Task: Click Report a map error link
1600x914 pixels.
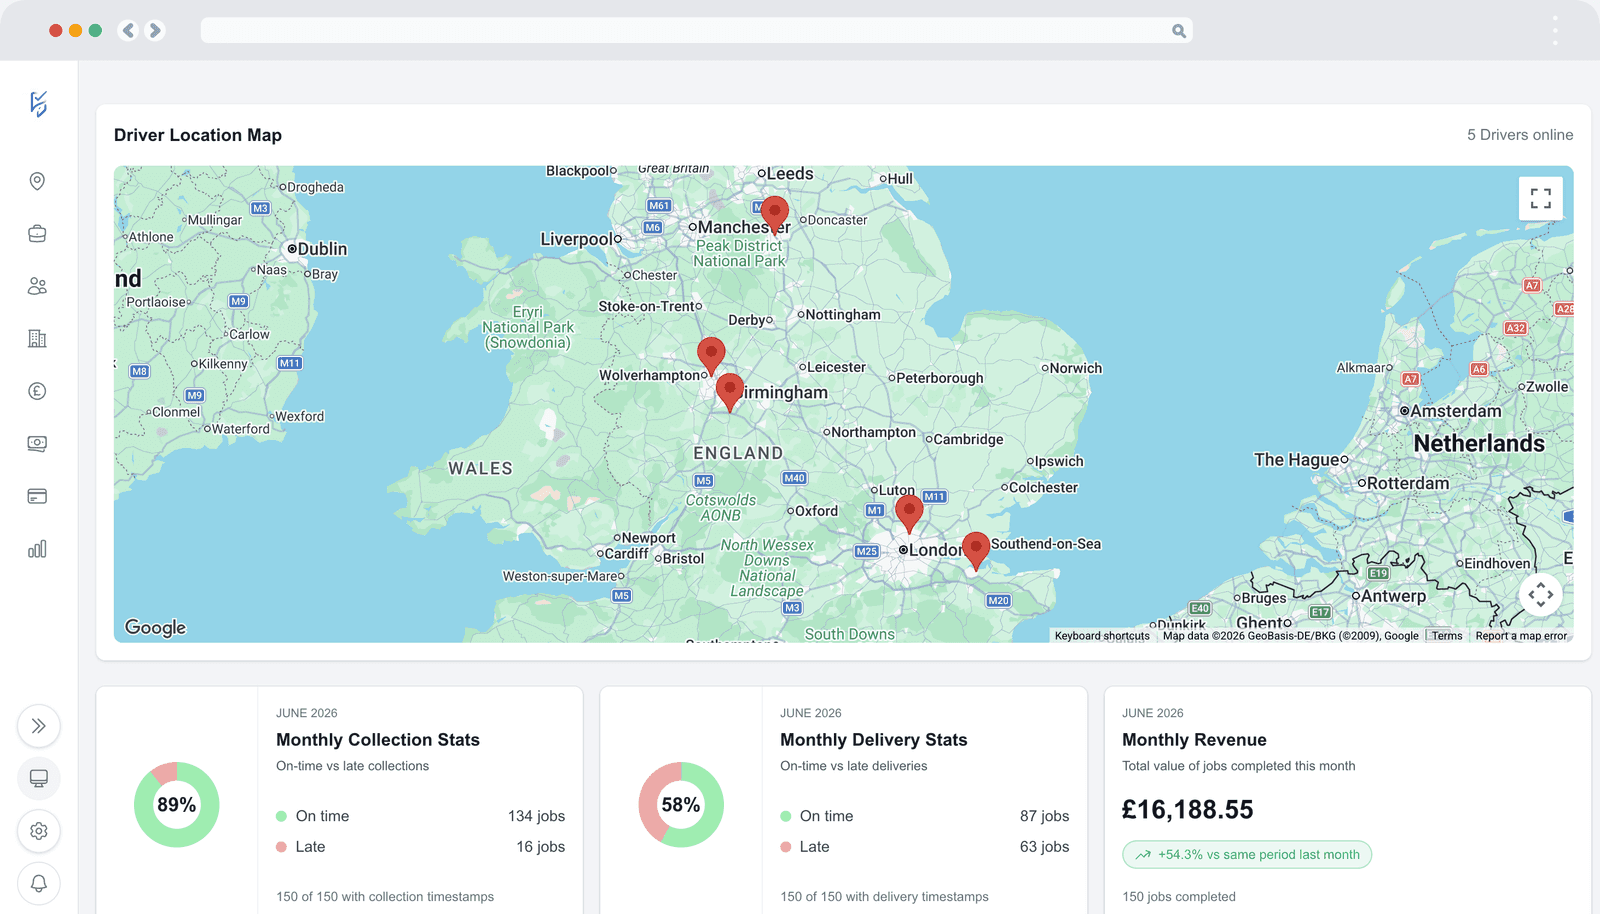Action: pyautogui.click(x=1521, y=636)
